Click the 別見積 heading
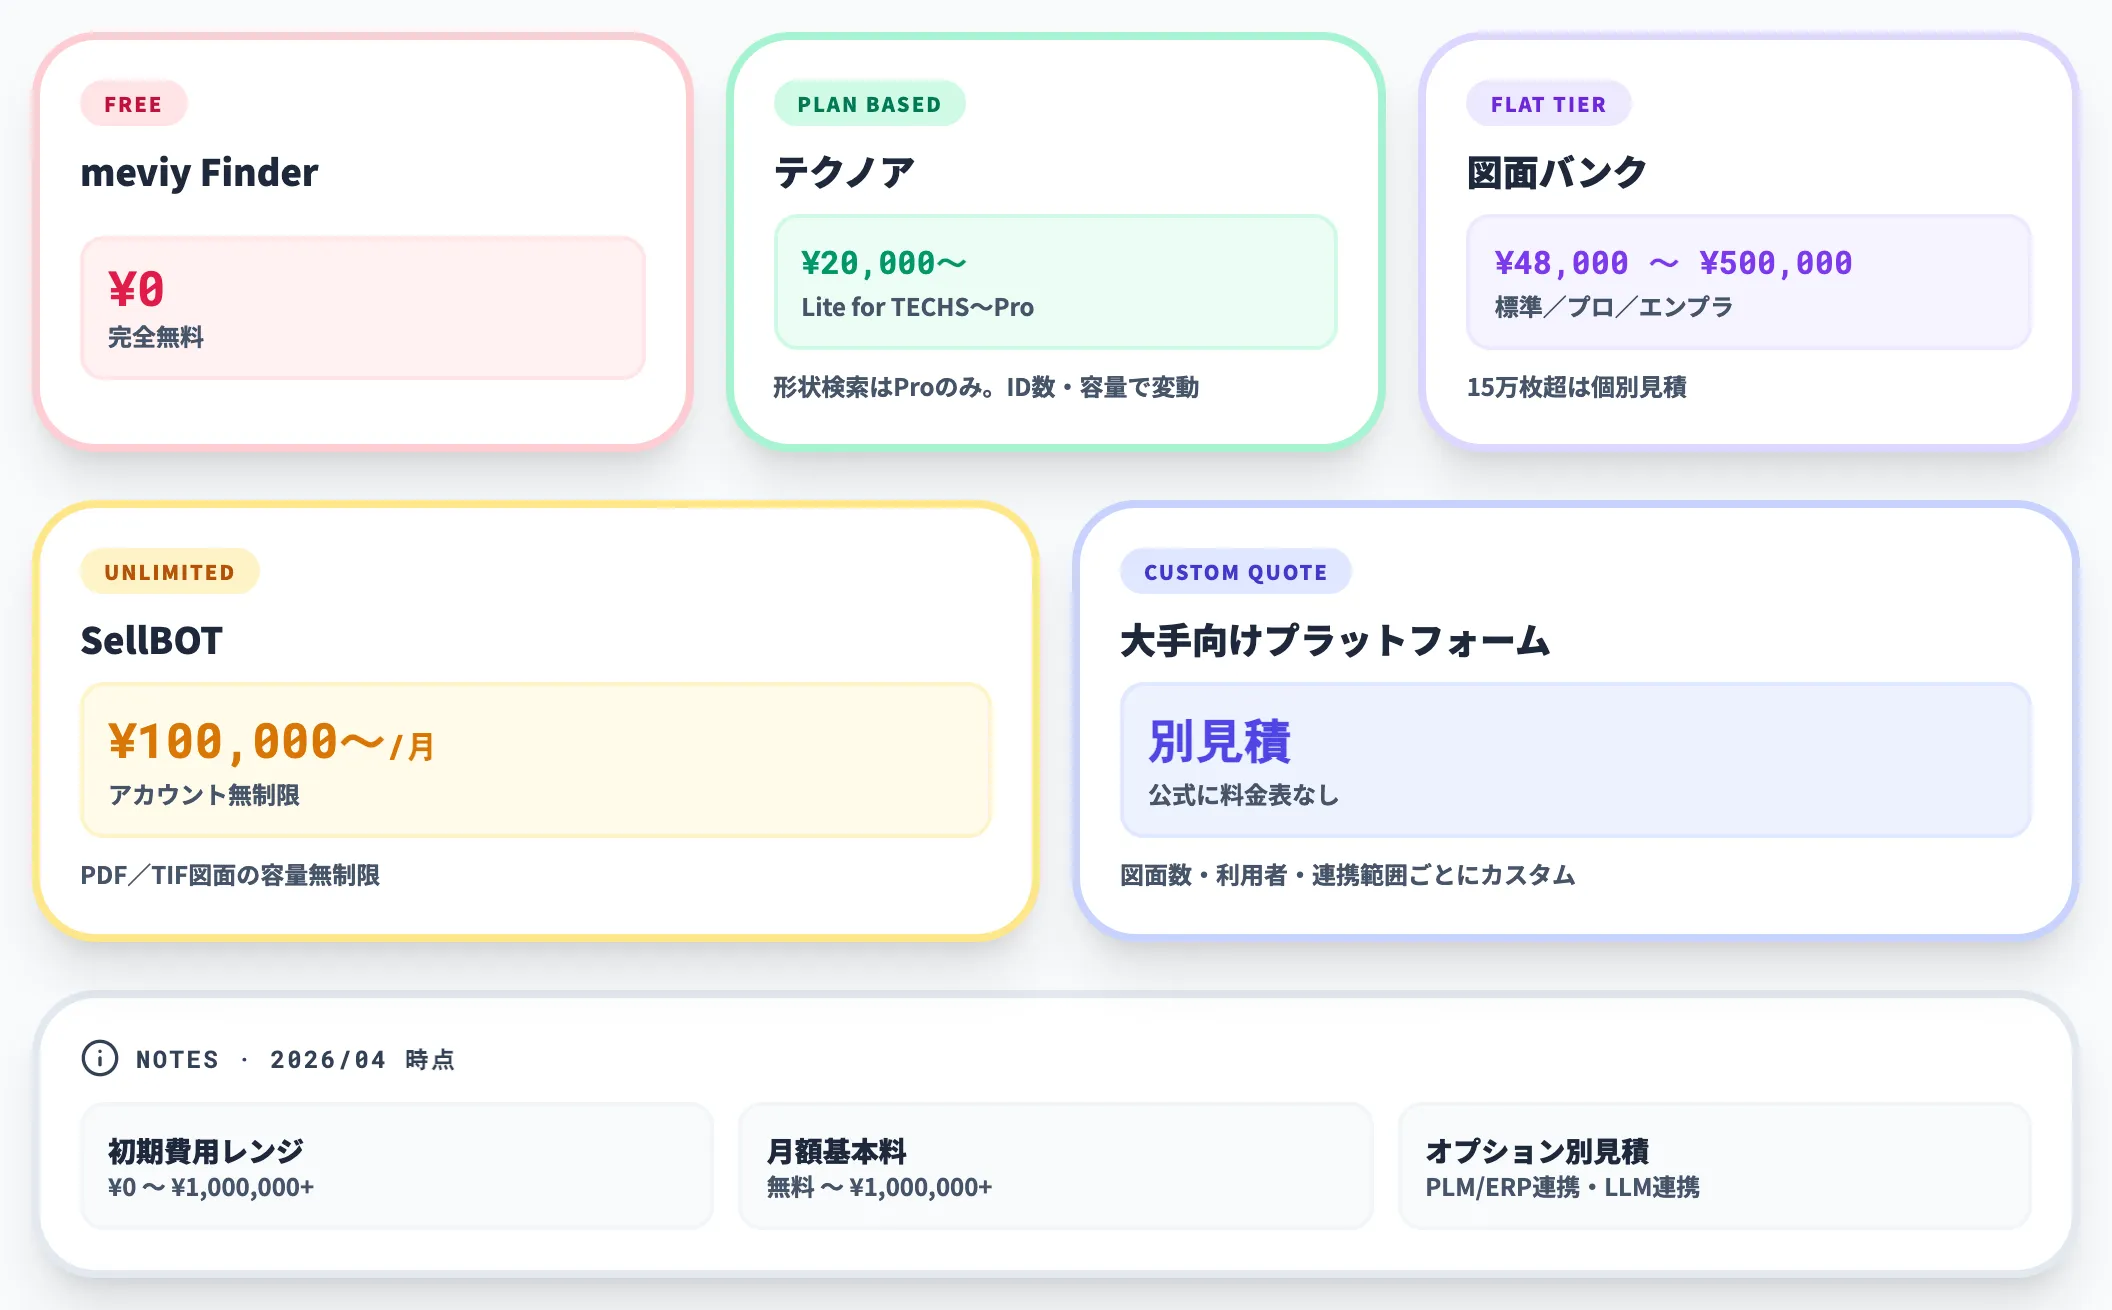The height and width of the screenshot is (1310, 2112). (x=1219, y=742)
